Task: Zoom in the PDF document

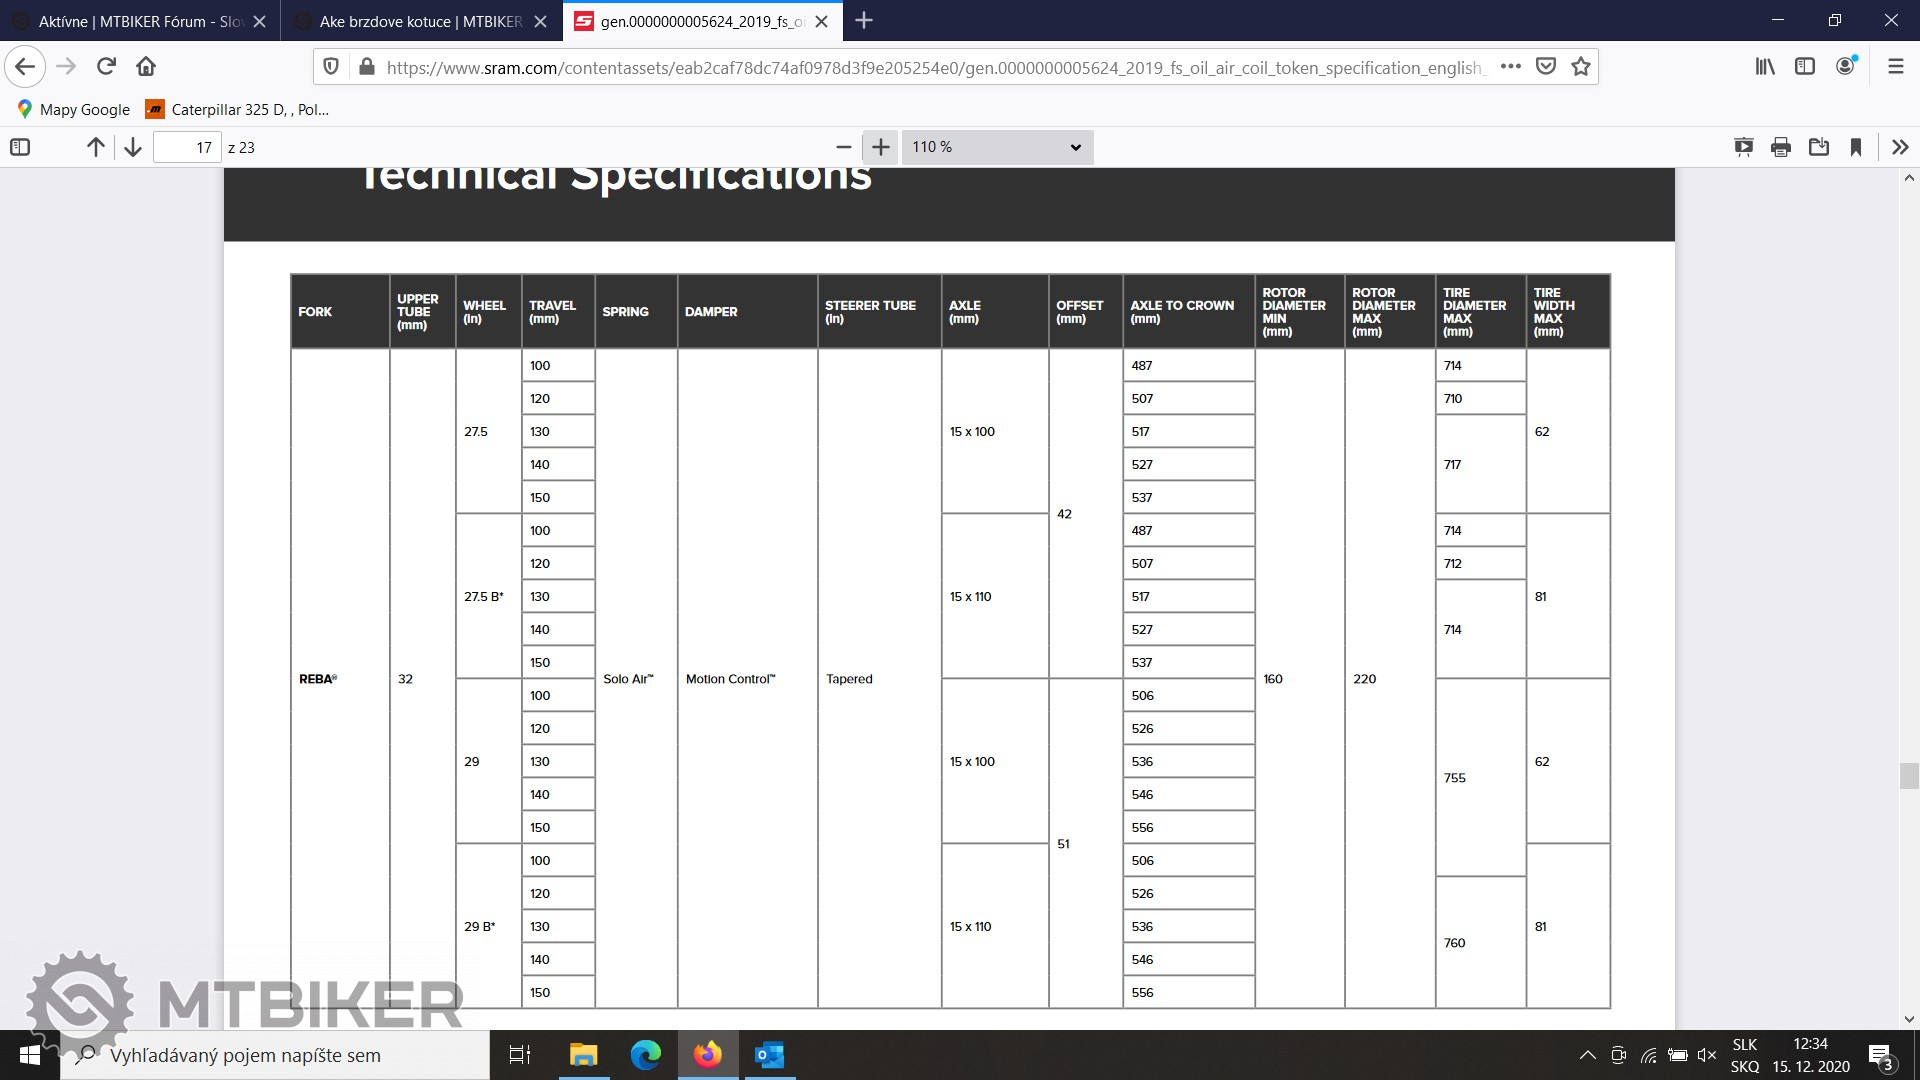Action: point(880,147)
